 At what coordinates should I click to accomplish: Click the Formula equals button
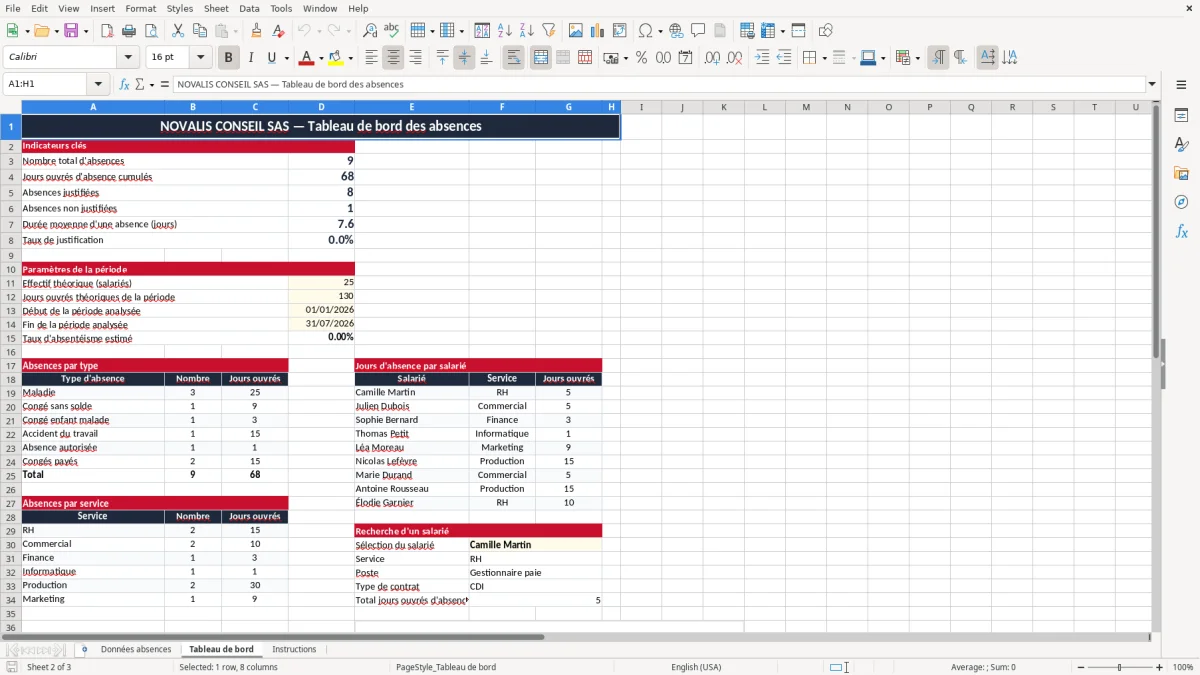[x=165, y=85]
